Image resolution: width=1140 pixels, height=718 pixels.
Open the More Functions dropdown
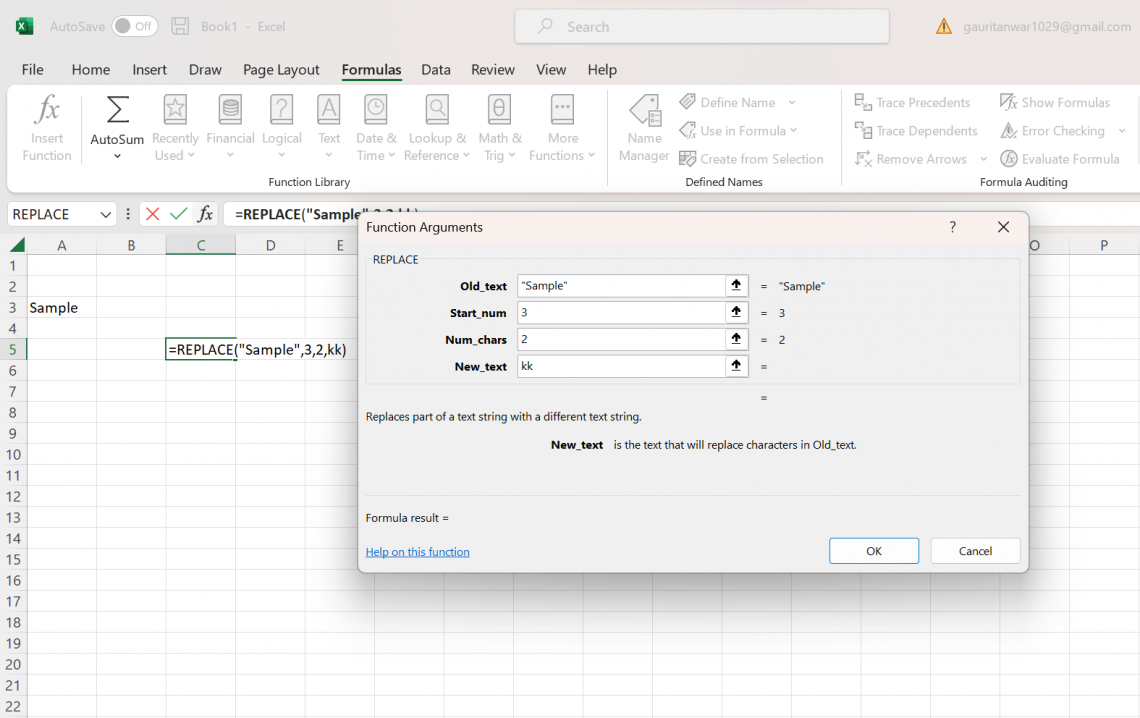(562, 127)
